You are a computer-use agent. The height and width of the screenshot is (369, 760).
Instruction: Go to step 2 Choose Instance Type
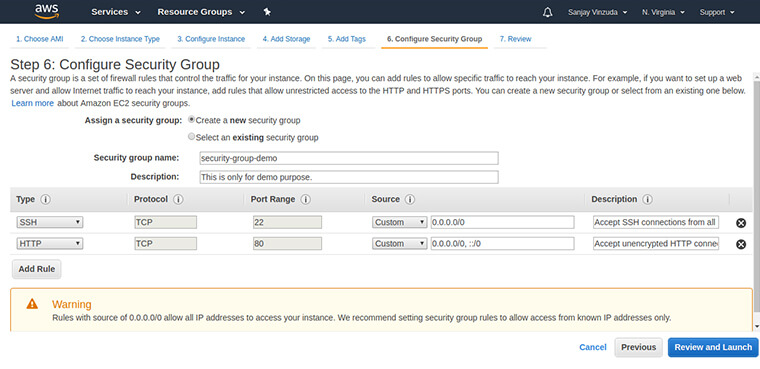tap(120, 39)
